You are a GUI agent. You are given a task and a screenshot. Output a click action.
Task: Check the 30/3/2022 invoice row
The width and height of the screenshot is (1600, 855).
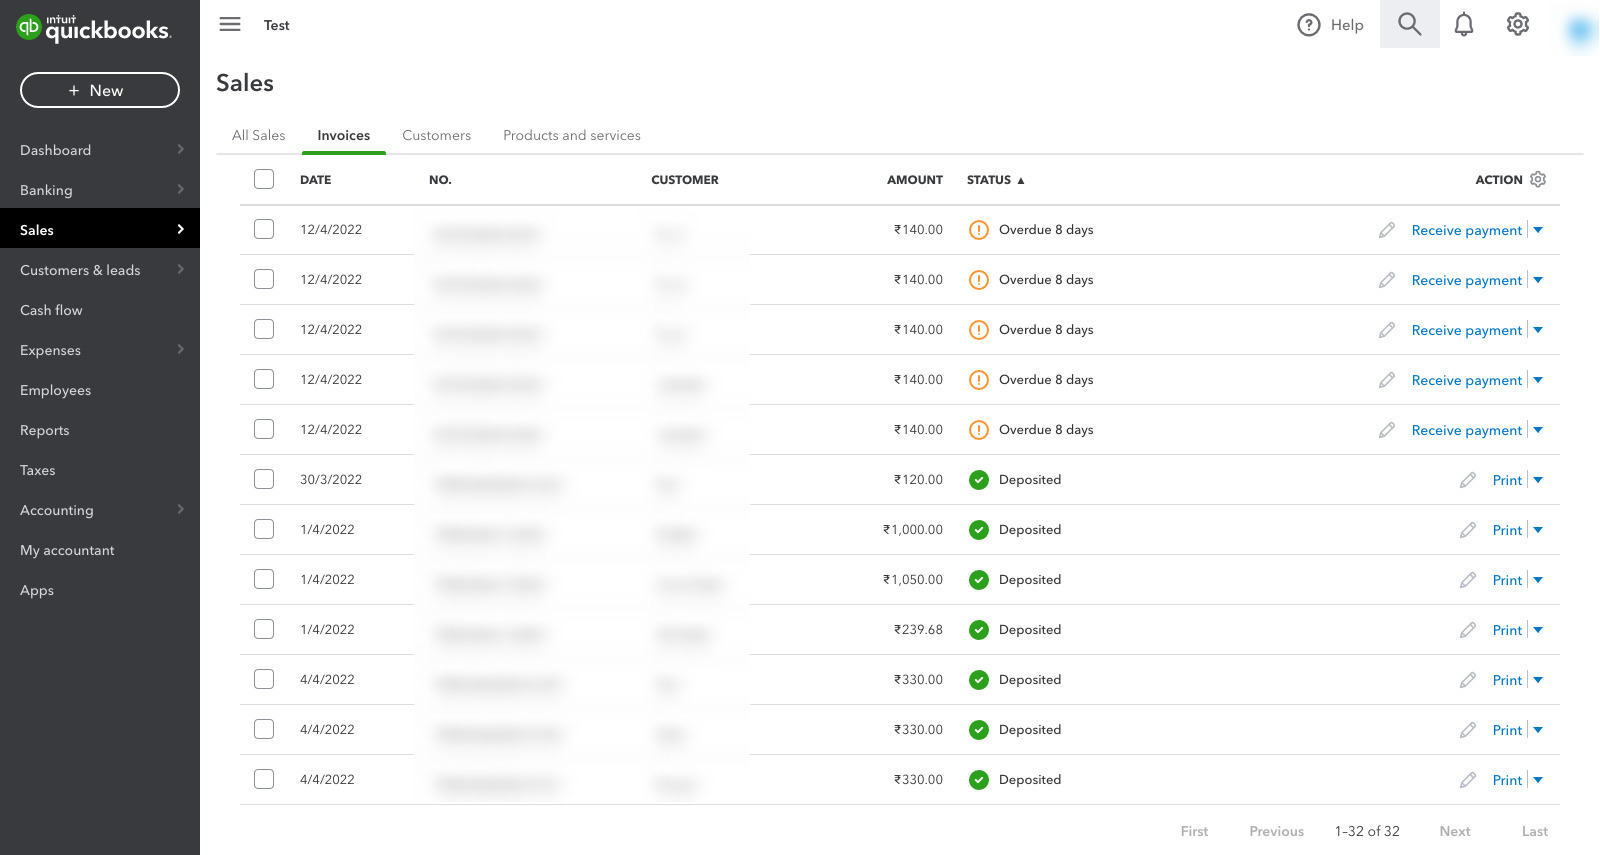264,479
